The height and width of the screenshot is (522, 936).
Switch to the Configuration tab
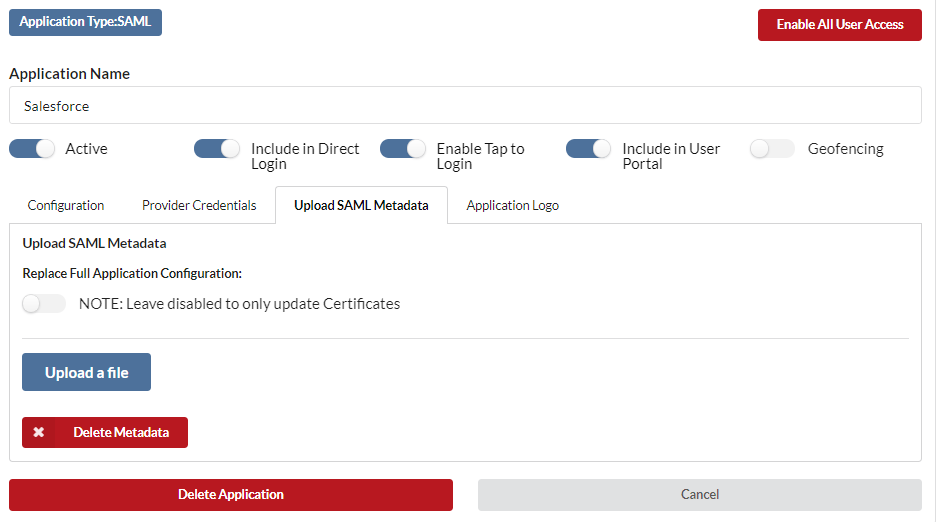tap(66, 205)
